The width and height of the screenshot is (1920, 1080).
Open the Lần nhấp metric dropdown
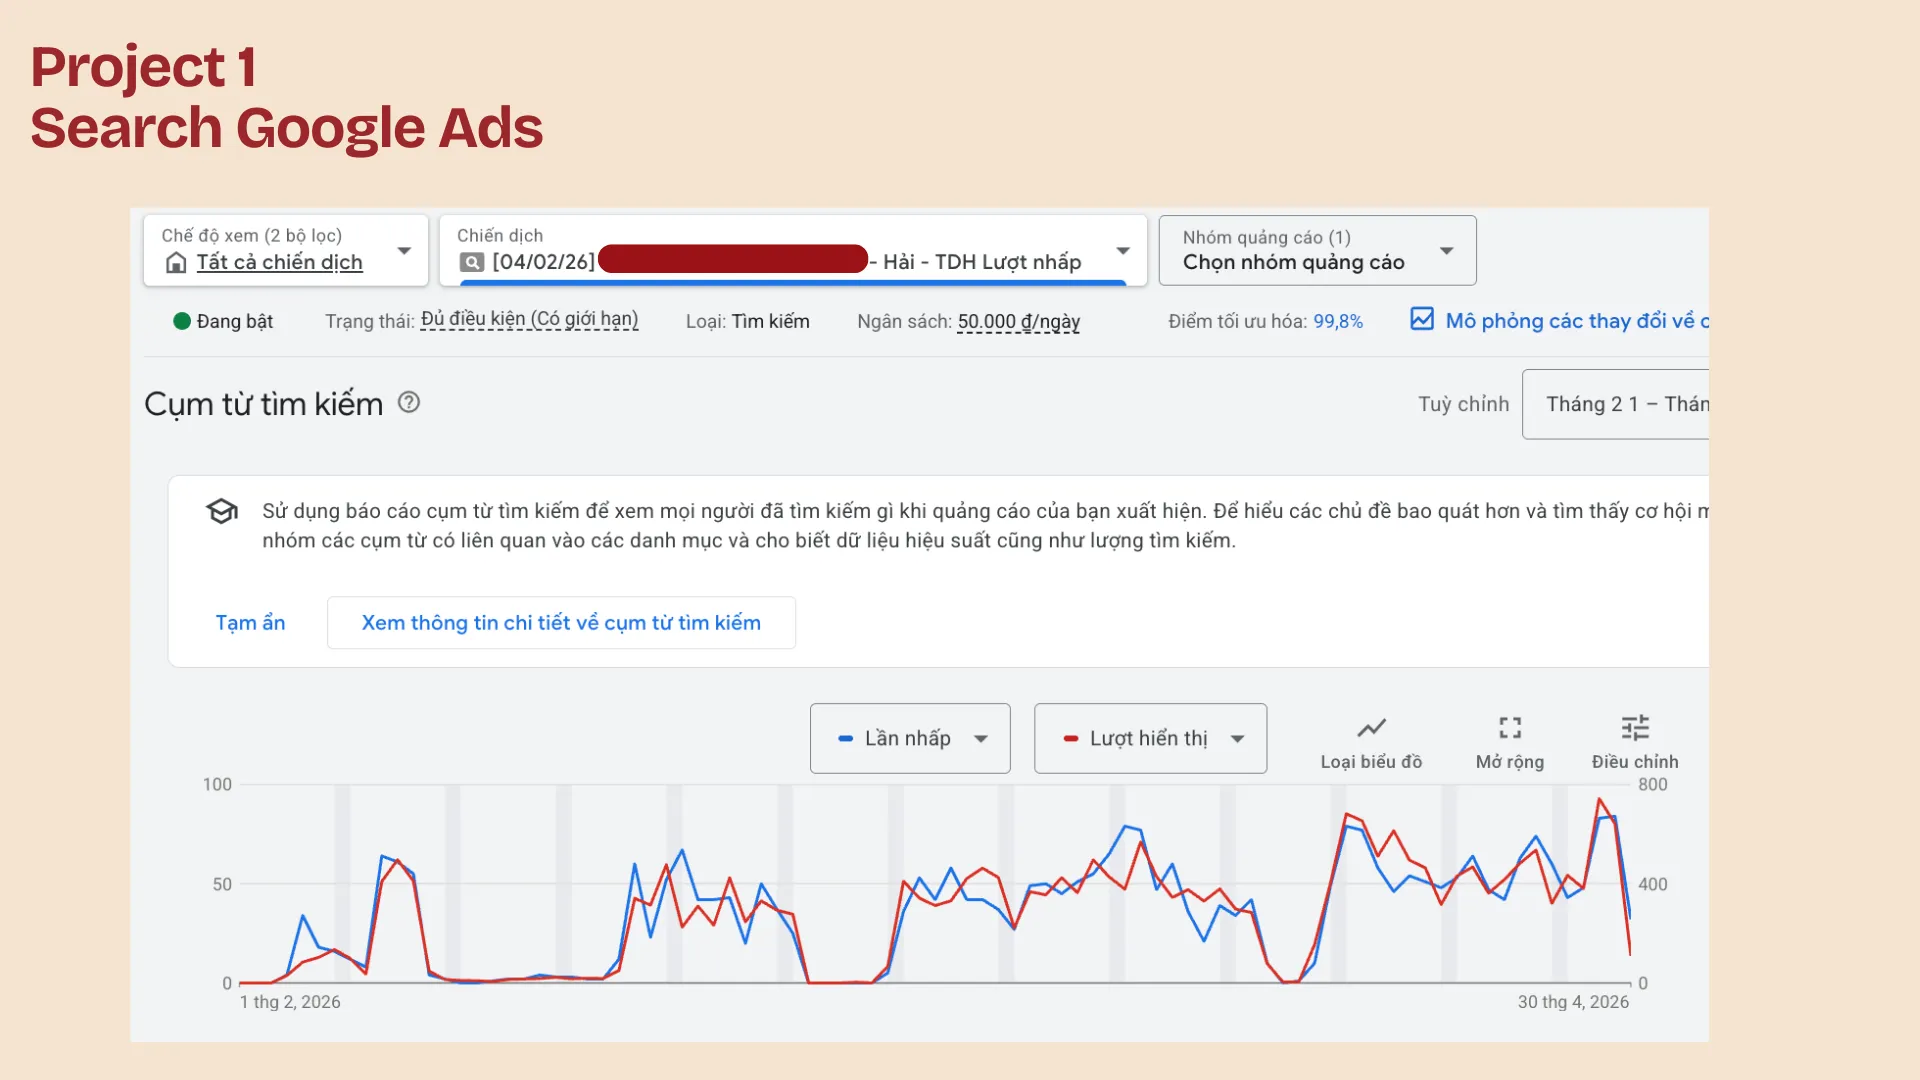click(910, 738)
